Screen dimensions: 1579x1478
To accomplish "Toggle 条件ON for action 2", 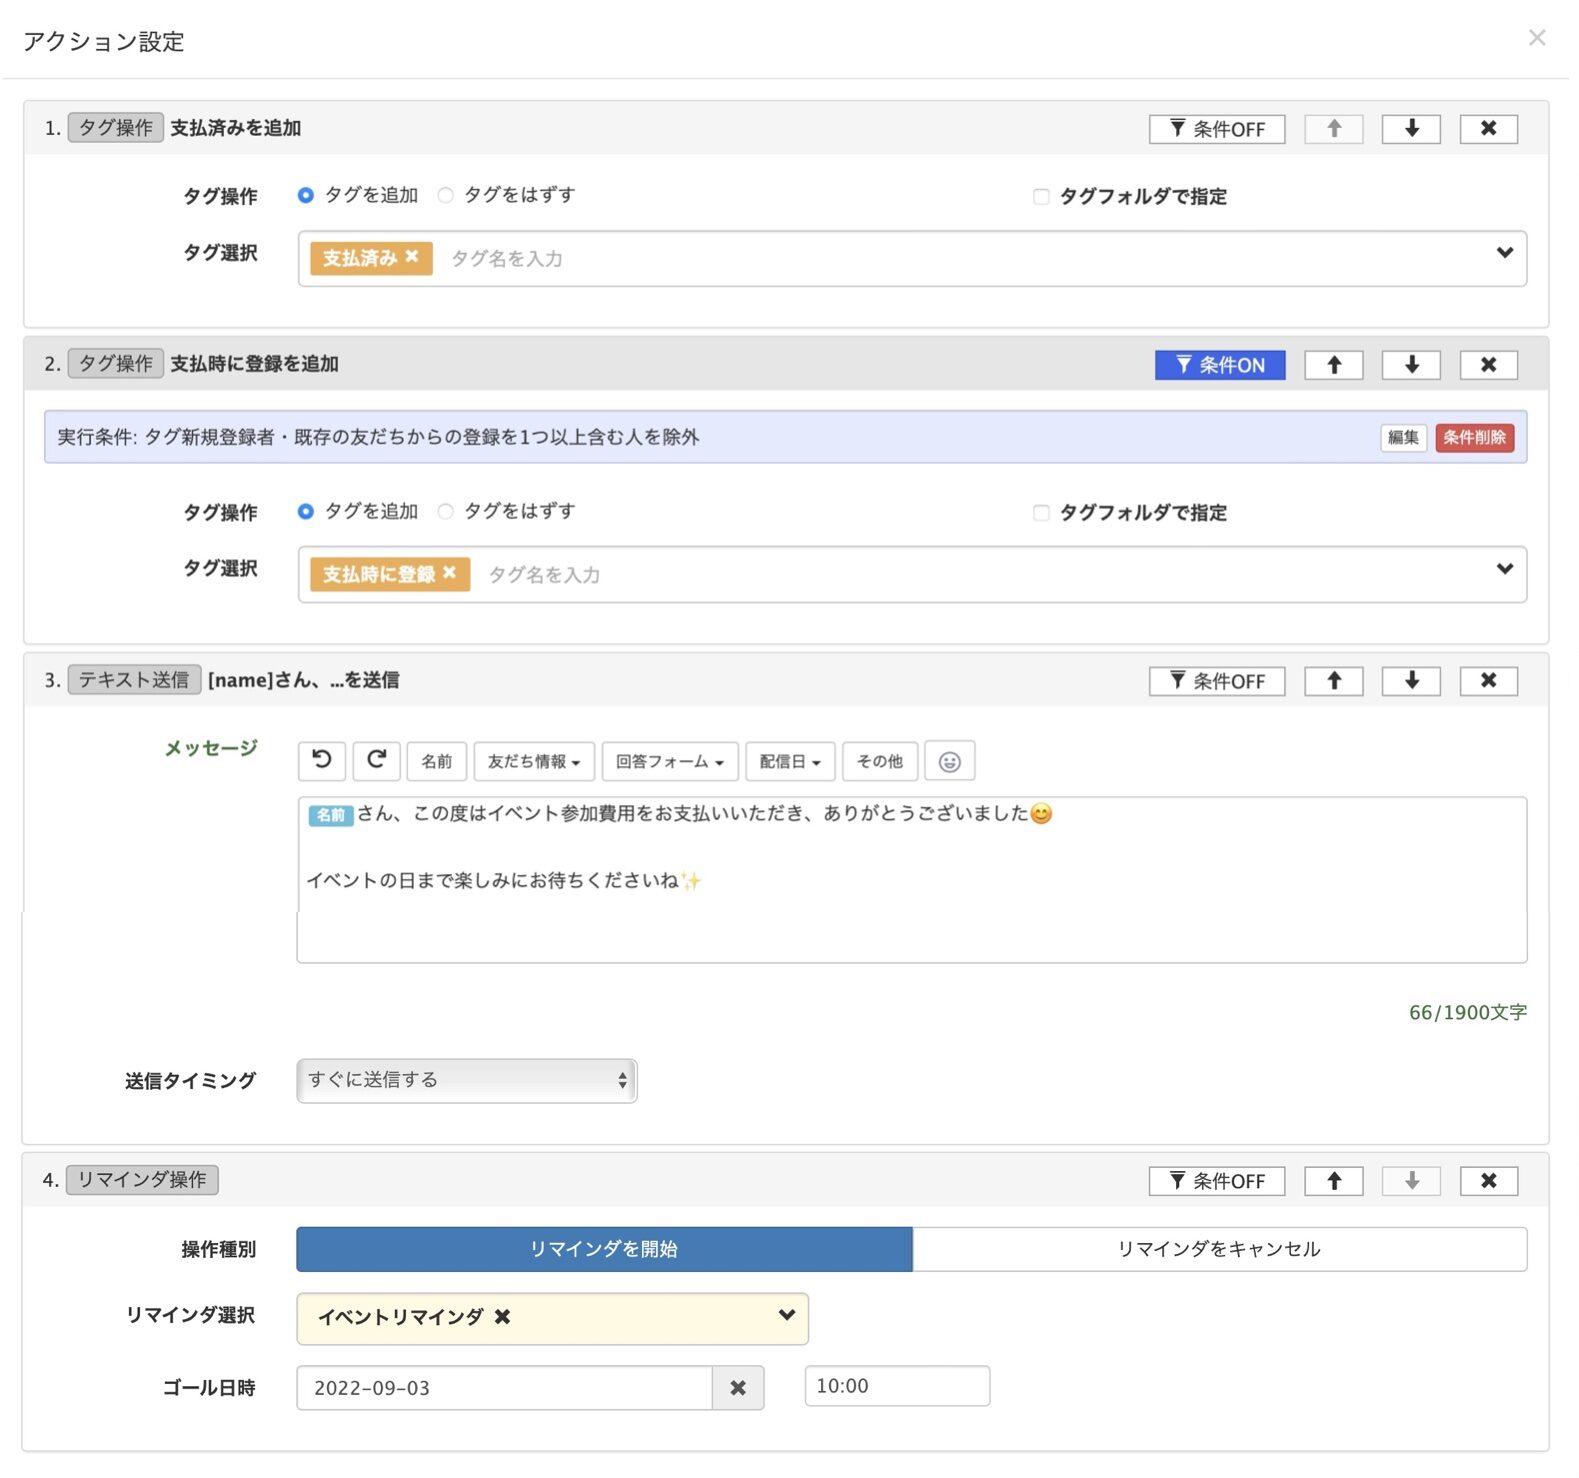I will click(1220, 365).
